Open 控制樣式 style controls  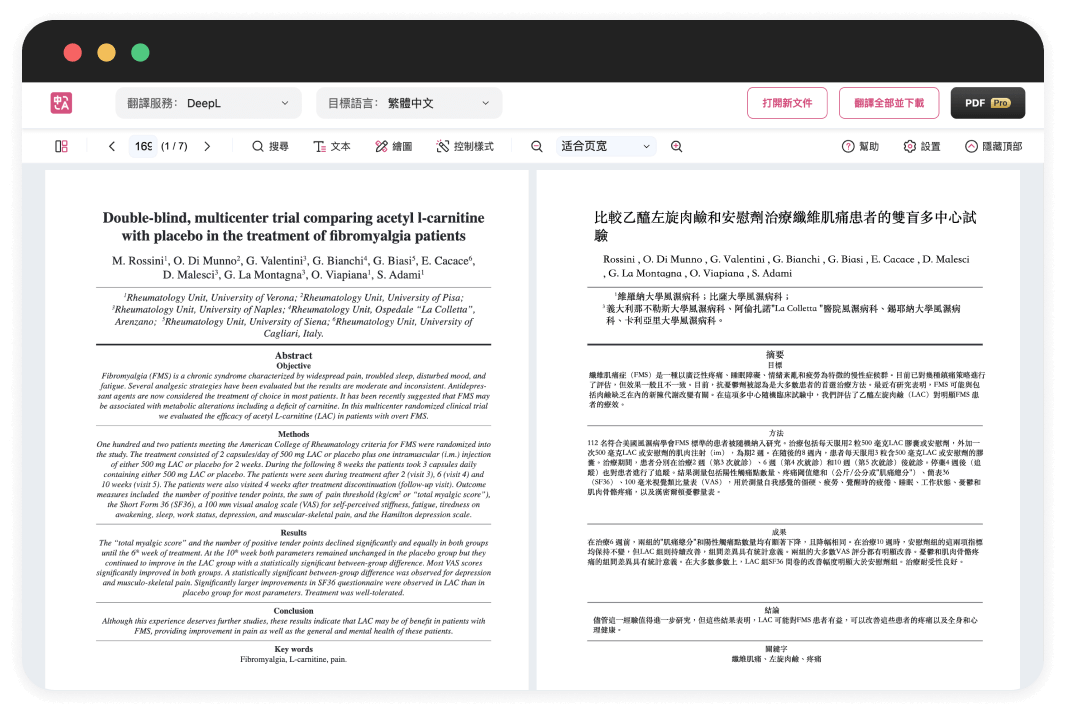point(465,146)
